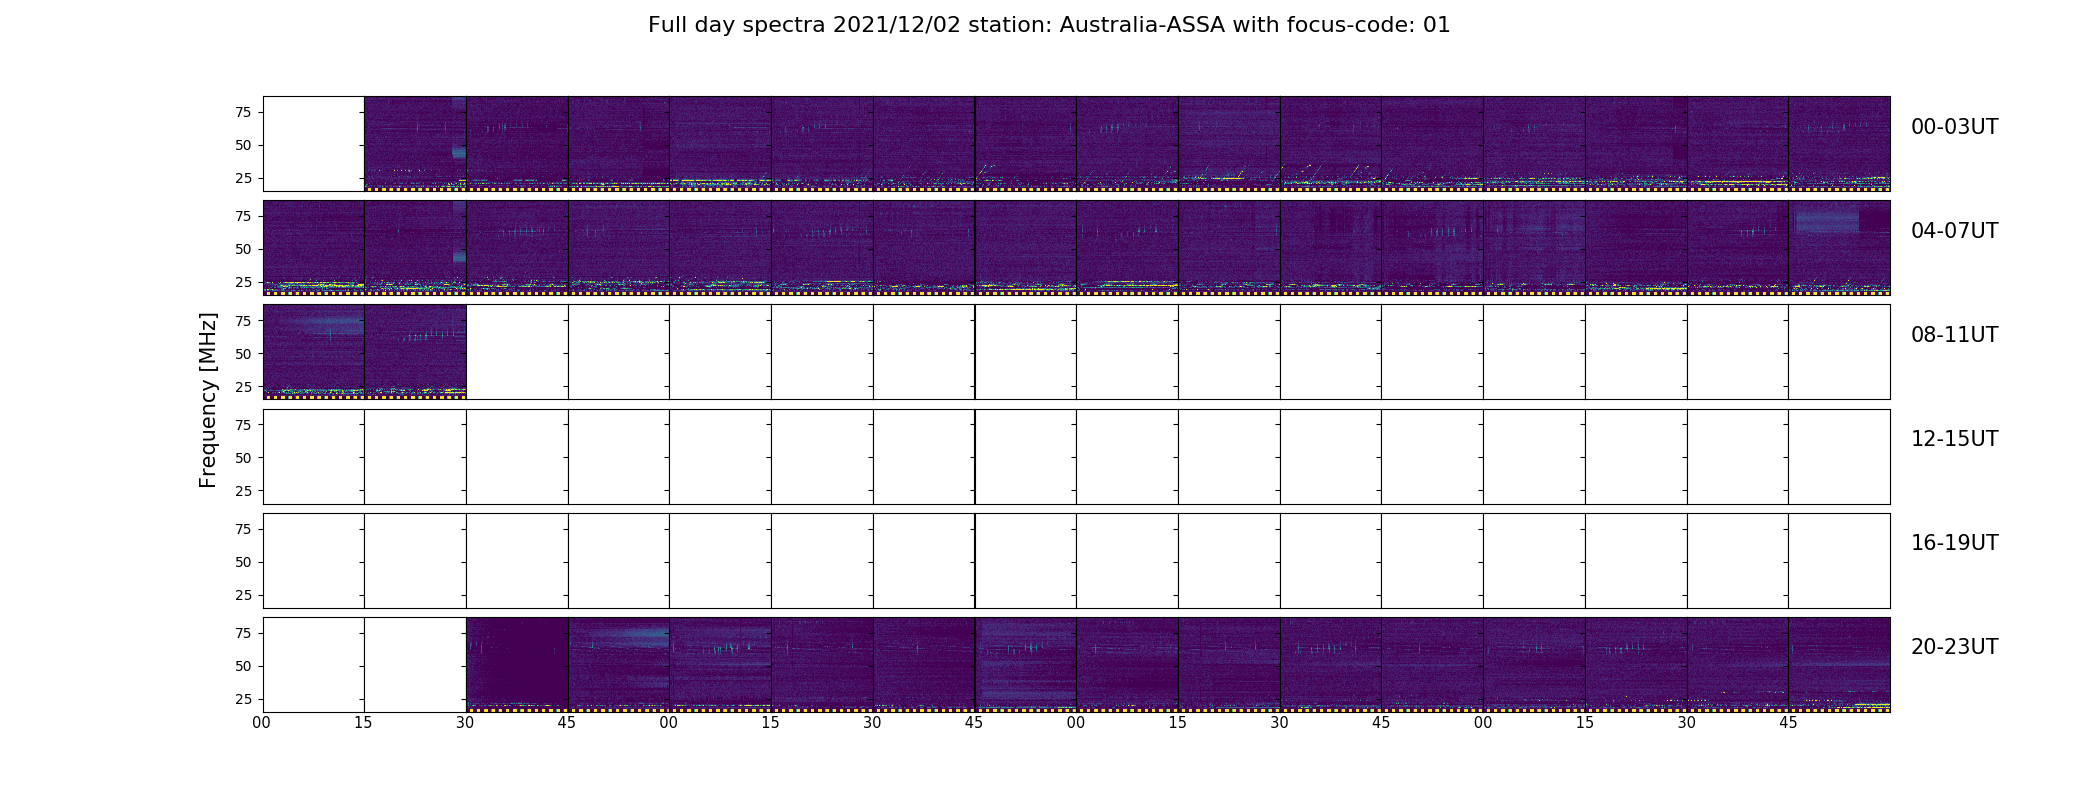This screenshot has height=800, width=2100.
Task: Open the last spectrogram panel of the 00-03UT row
Action: point(1839,144)
